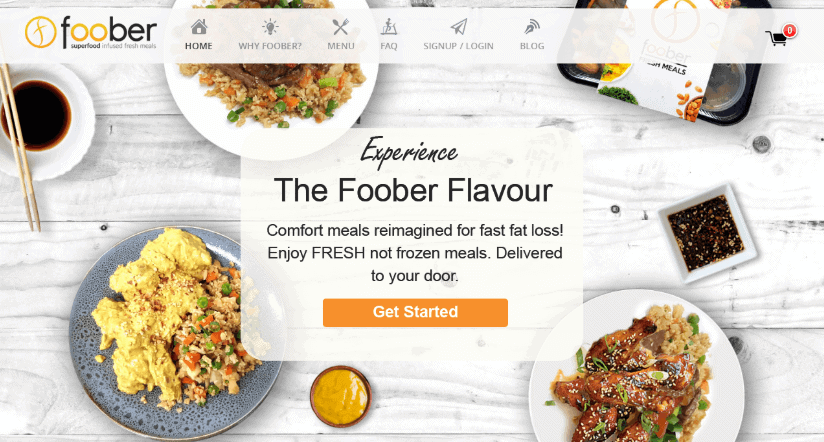Click the paper plane Signup icon

click(x=458, y=27)
